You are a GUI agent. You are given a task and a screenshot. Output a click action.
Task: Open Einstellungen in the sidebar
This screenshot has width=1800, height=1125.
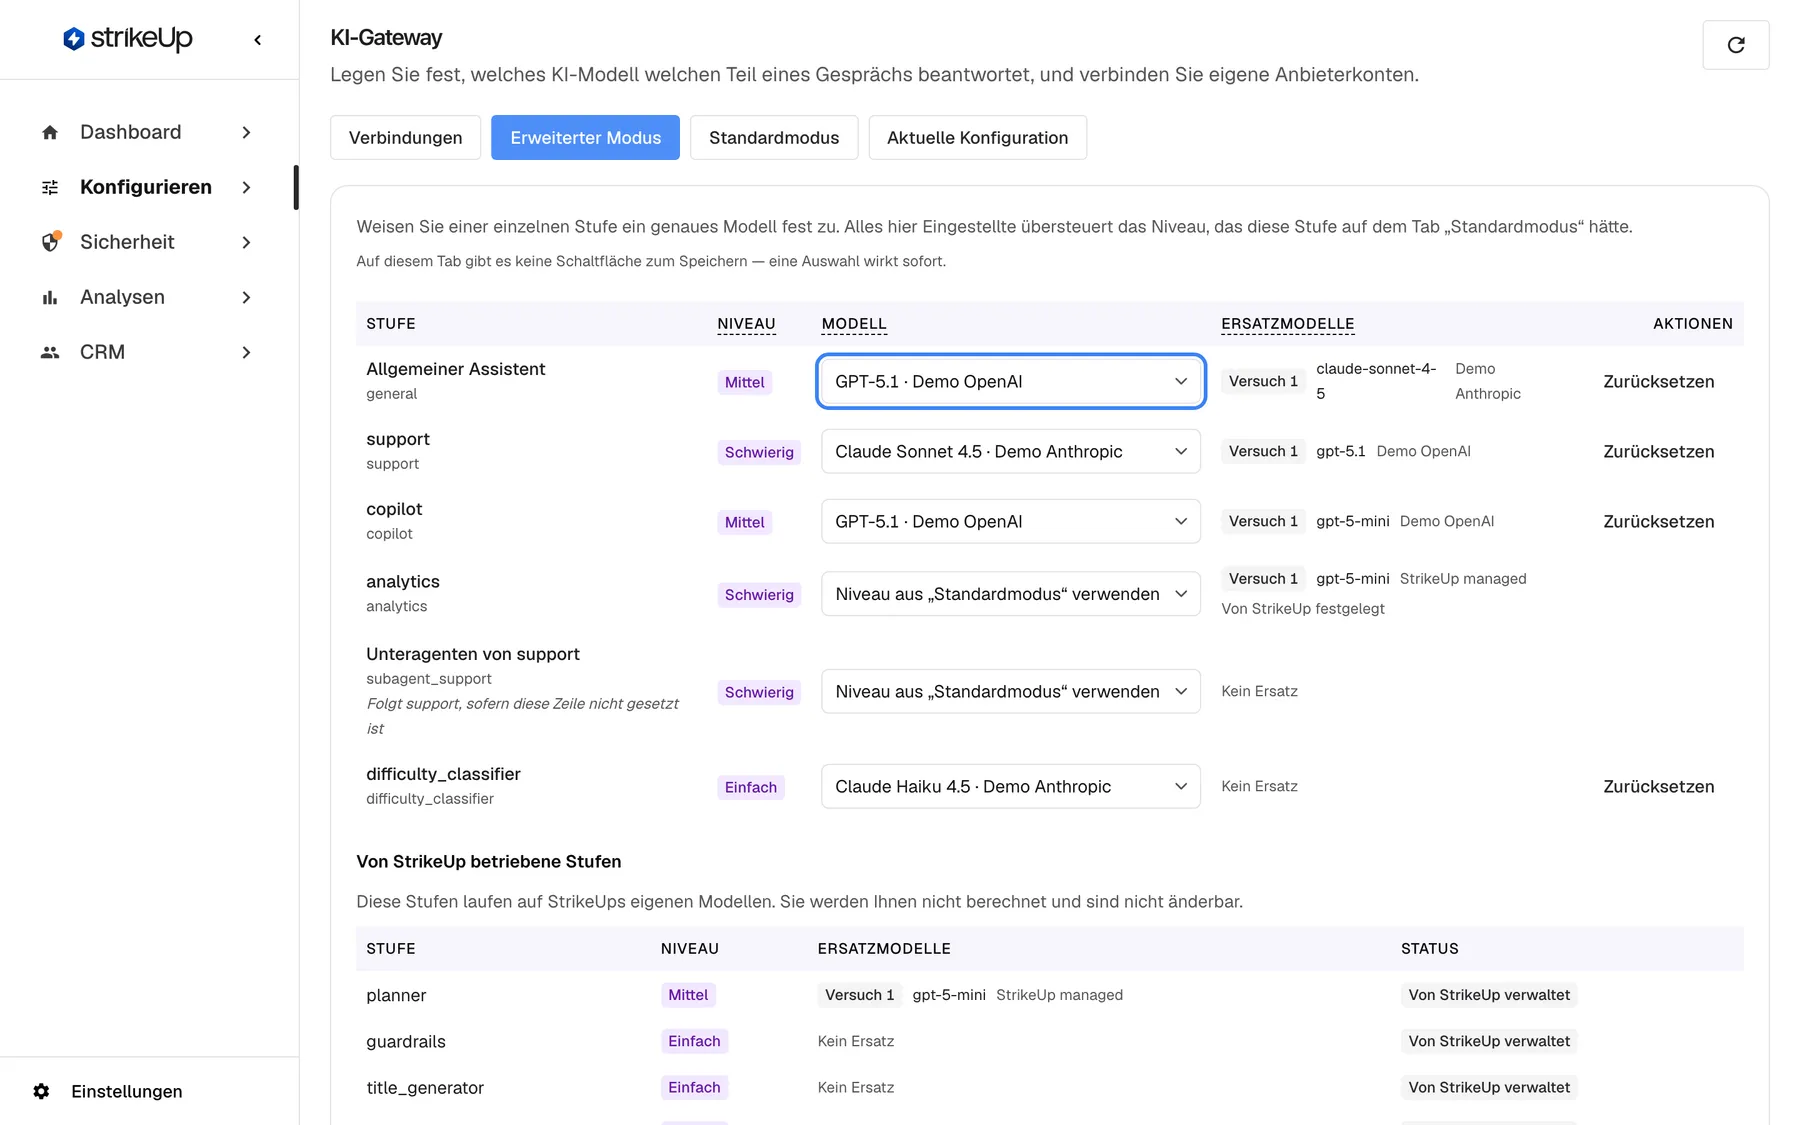pos(126,1091)
